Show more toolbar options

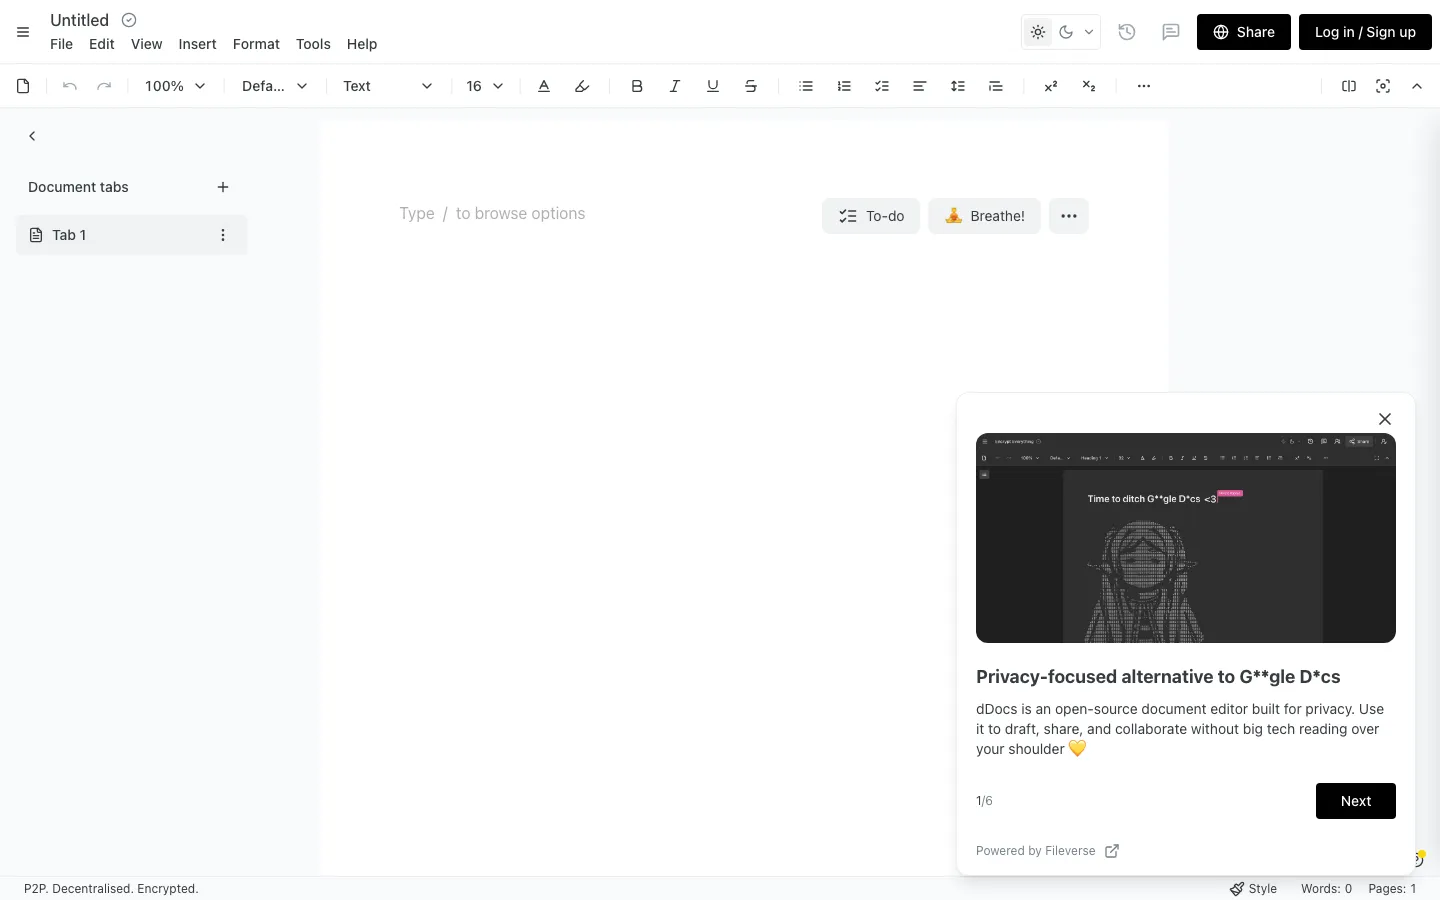(1144, 86)
